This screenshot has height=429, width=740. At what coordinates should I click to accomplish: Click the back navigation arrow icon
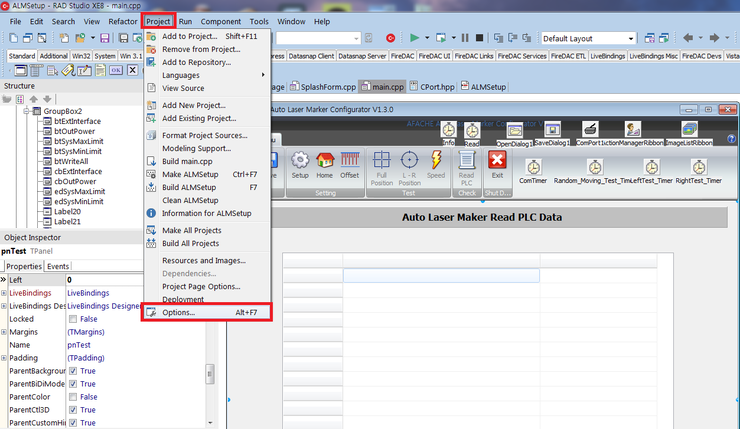point(688,38)
